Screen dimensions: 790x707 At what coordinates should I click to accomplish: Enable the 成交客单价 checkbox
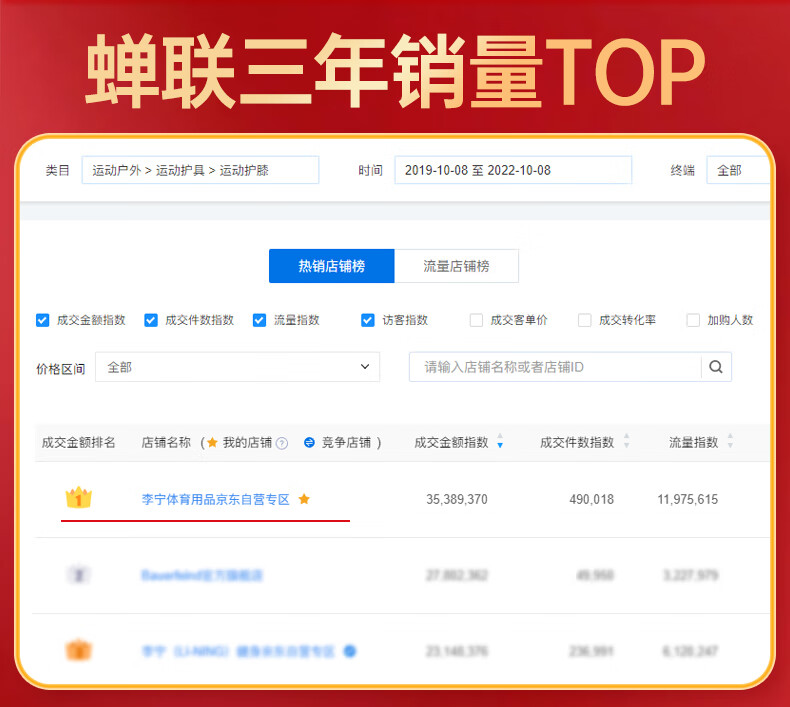[476, 320]
